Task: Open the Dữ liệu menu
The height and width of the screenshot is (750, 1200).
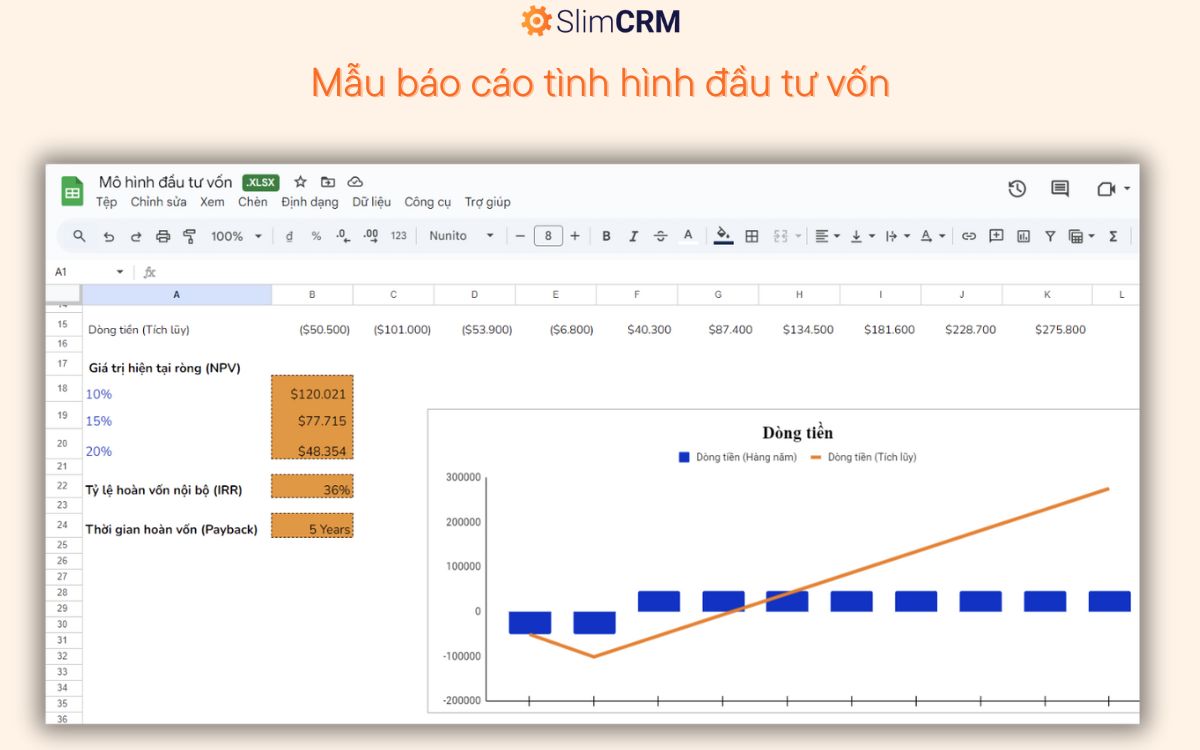Action: point(371,202)
